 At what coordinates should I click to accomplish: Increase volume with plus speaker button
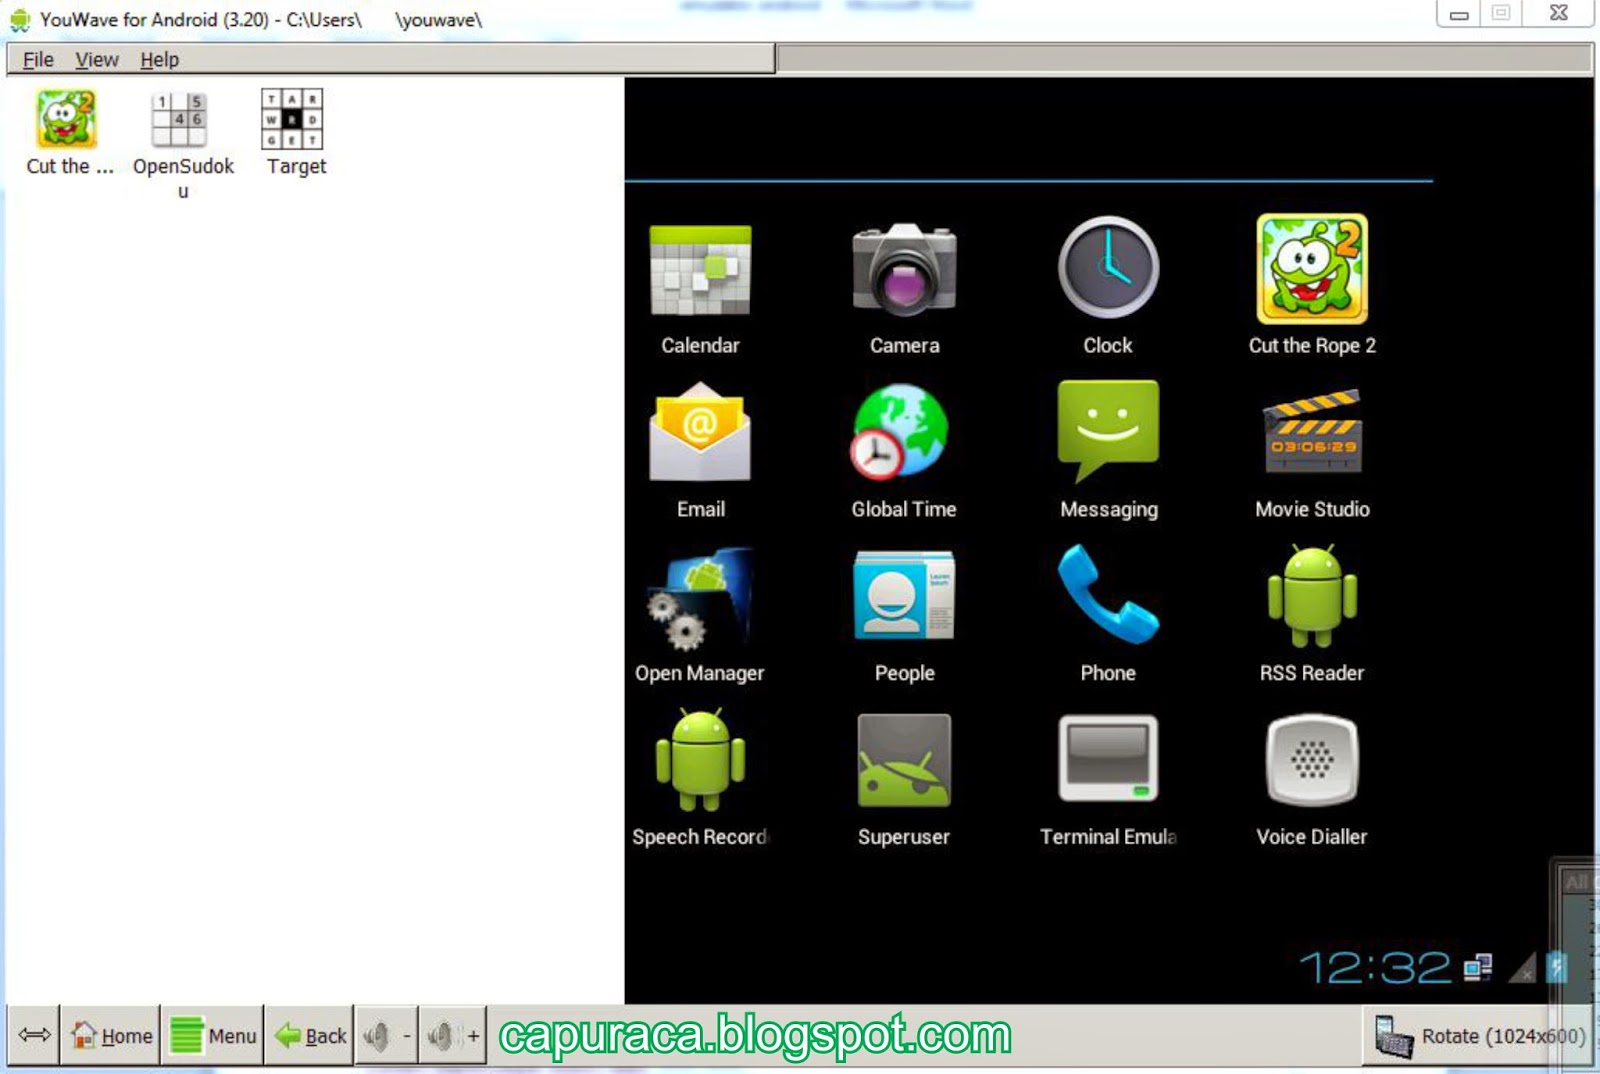[x=453, y=1035]
